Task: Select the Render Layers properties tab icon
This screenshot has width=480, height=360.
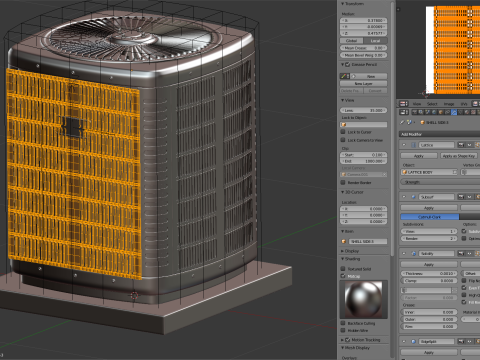Action: click(x=421, y=112)
